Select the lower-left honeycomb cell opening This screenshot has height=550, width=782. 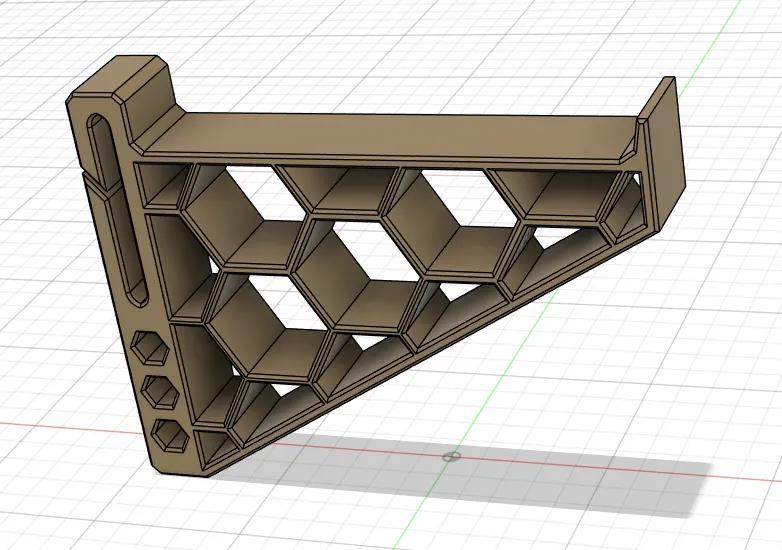click(267, 324)
